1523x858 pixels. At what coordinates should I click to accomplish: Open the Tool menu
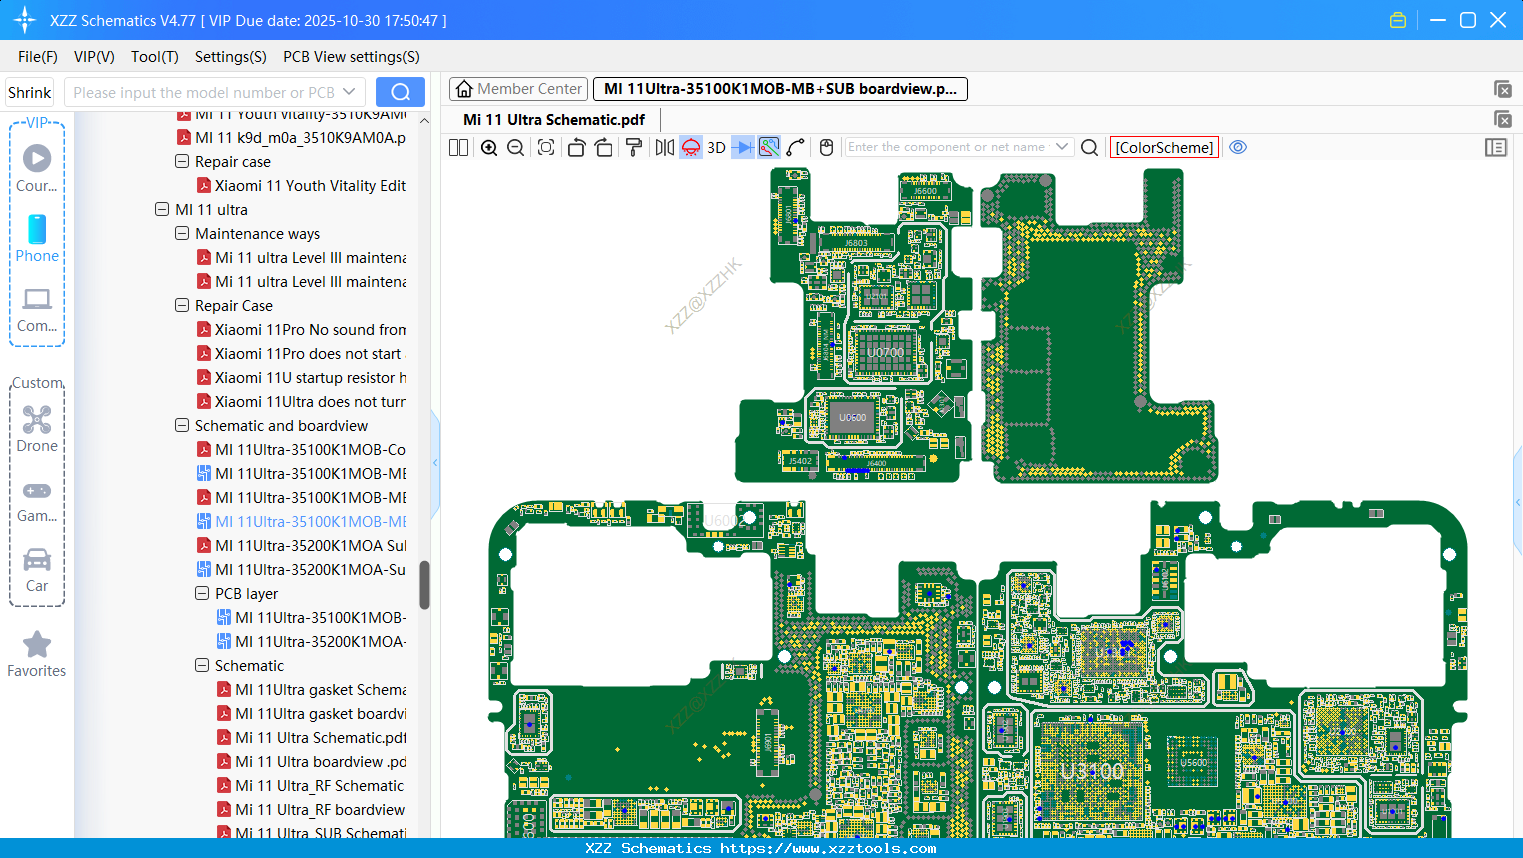coord(154,57)
